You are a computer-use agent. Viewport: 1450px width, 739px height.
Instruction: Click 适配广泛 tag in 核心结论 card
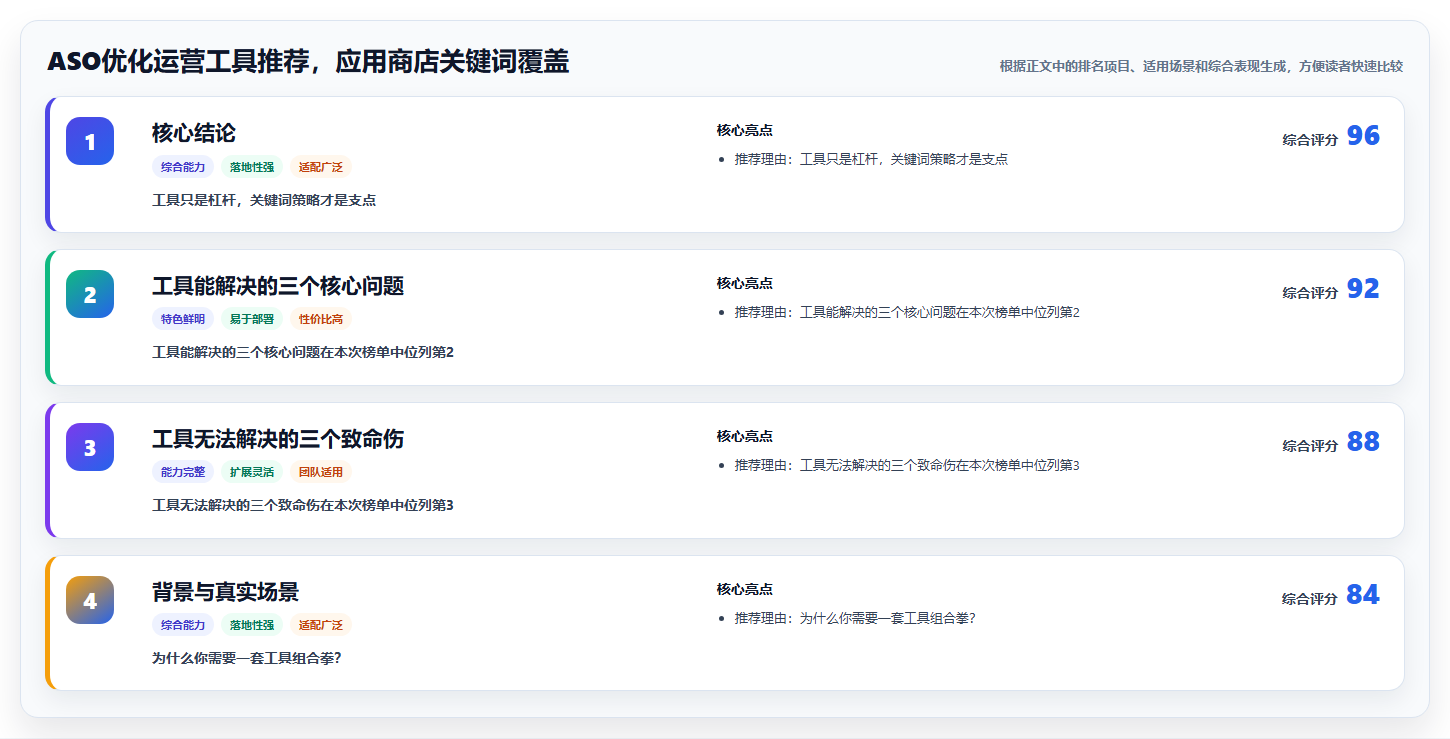[x=321, y=167]
